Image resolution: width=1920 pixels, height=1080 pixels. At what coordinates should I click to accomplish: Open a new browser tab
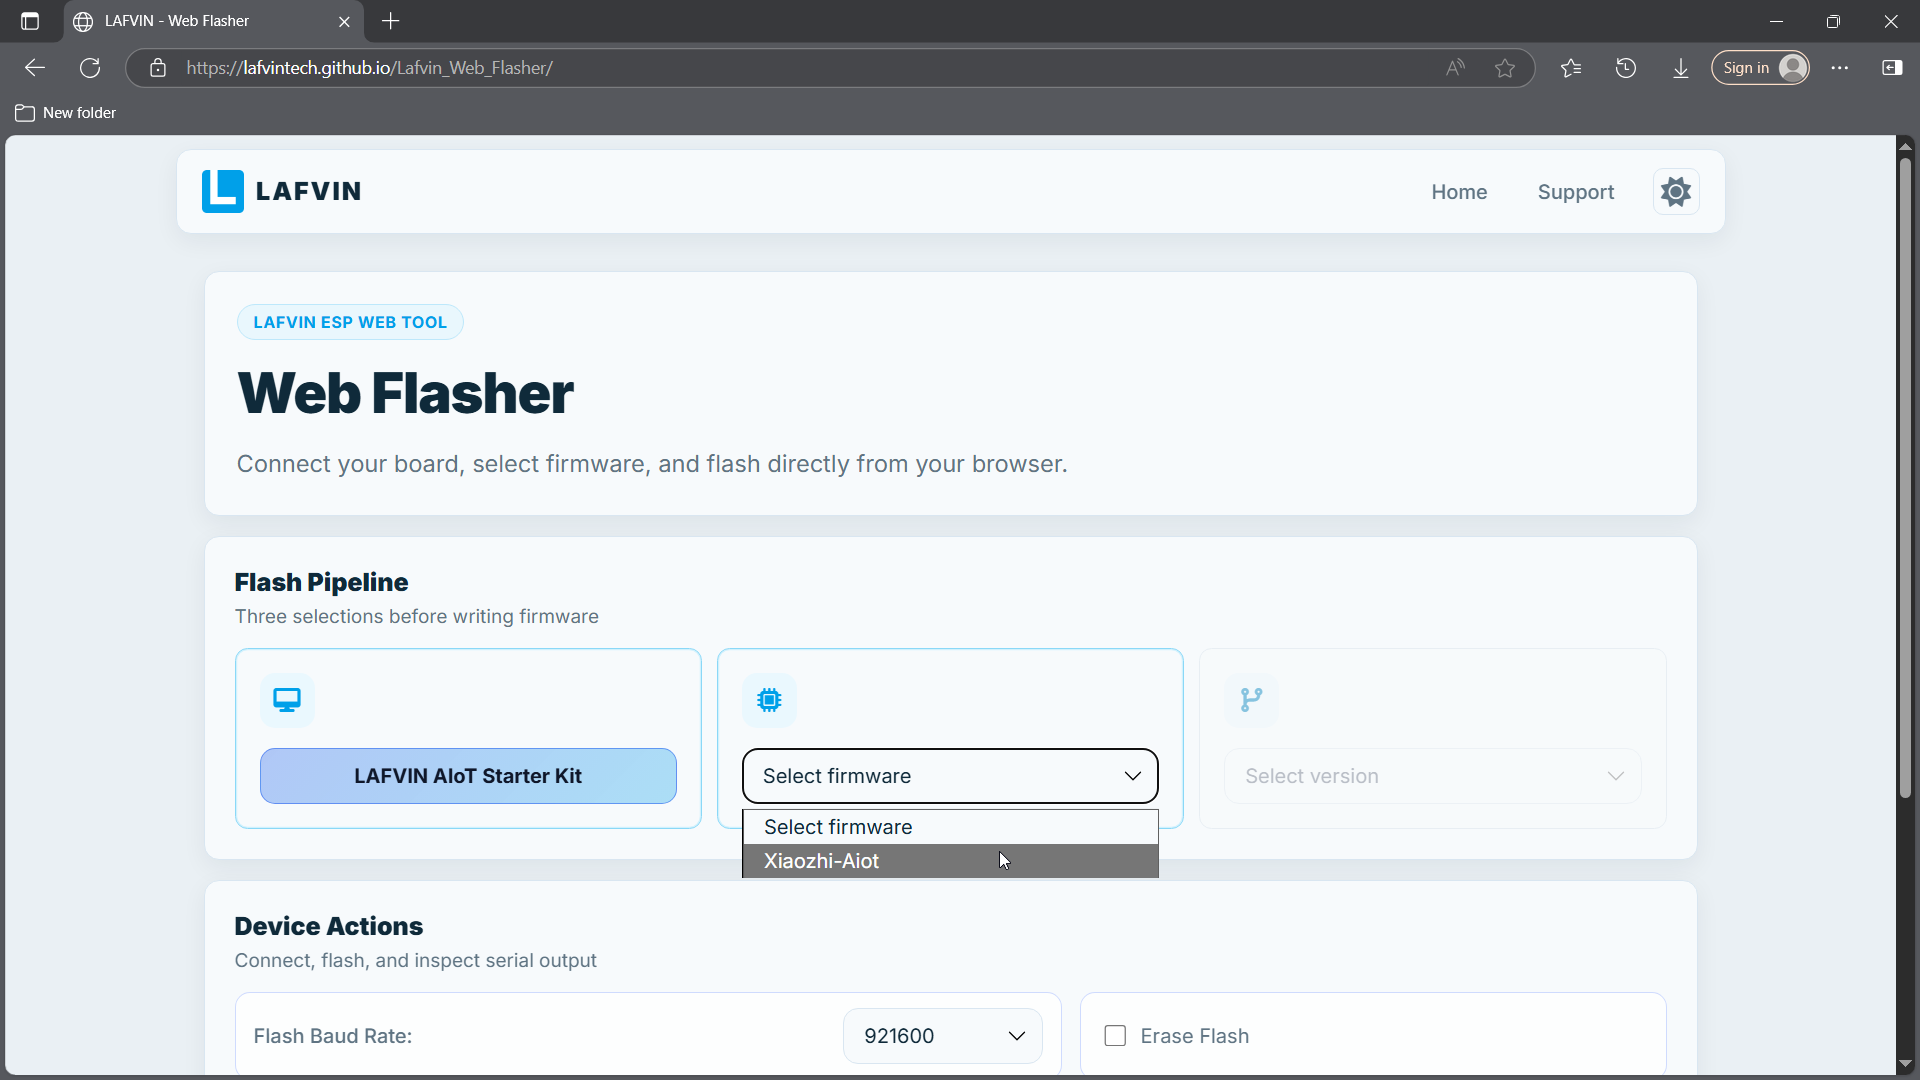click(x=391, y=21)
